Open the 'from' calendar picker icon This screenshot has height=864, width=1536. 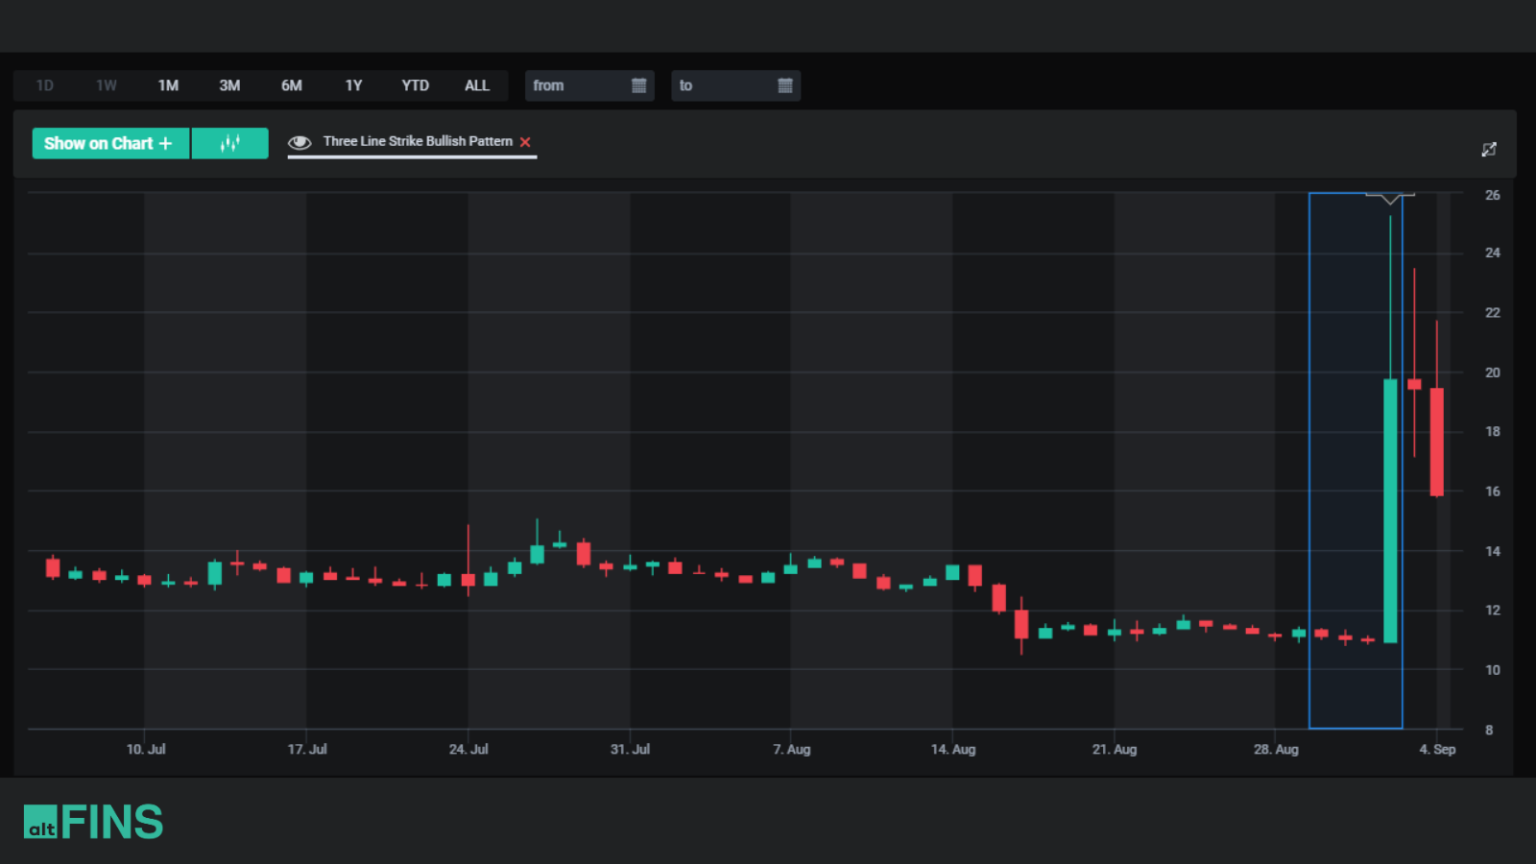click(639, 86)
